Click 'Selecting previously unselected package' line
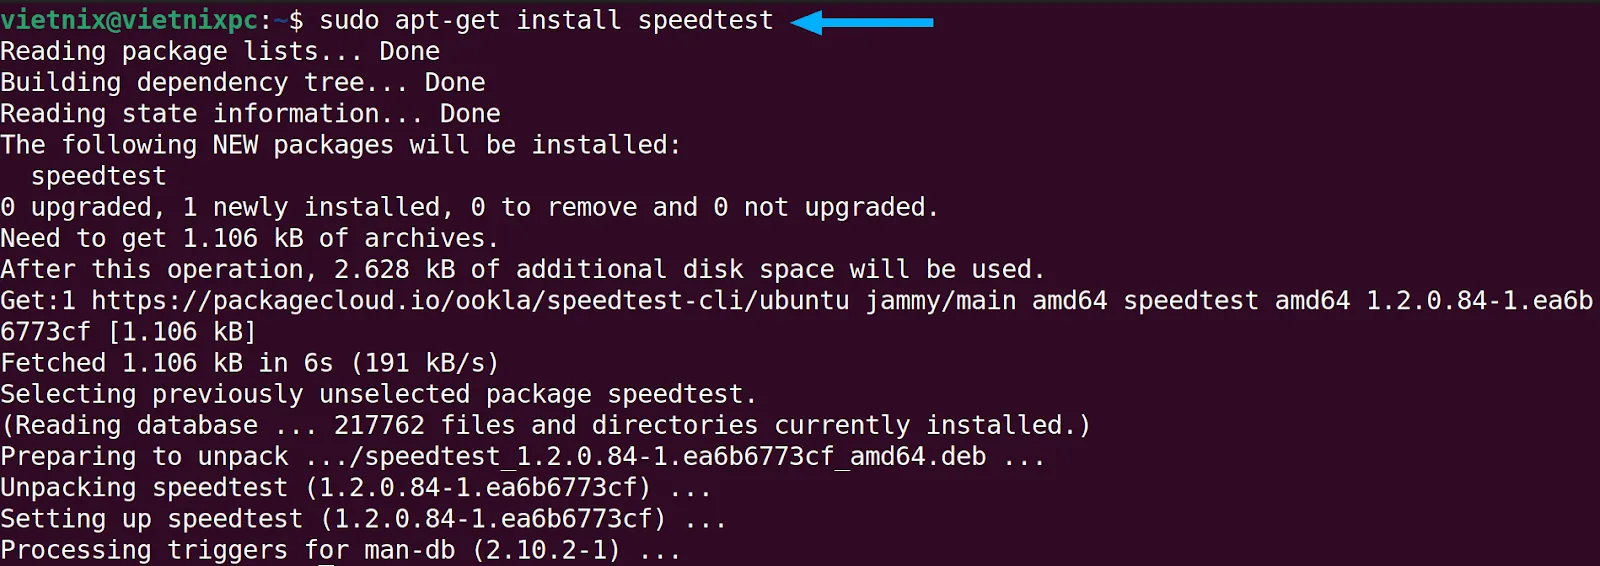Screen dimensions: 1600x566 pyautogui.click(x=378, y=394)
